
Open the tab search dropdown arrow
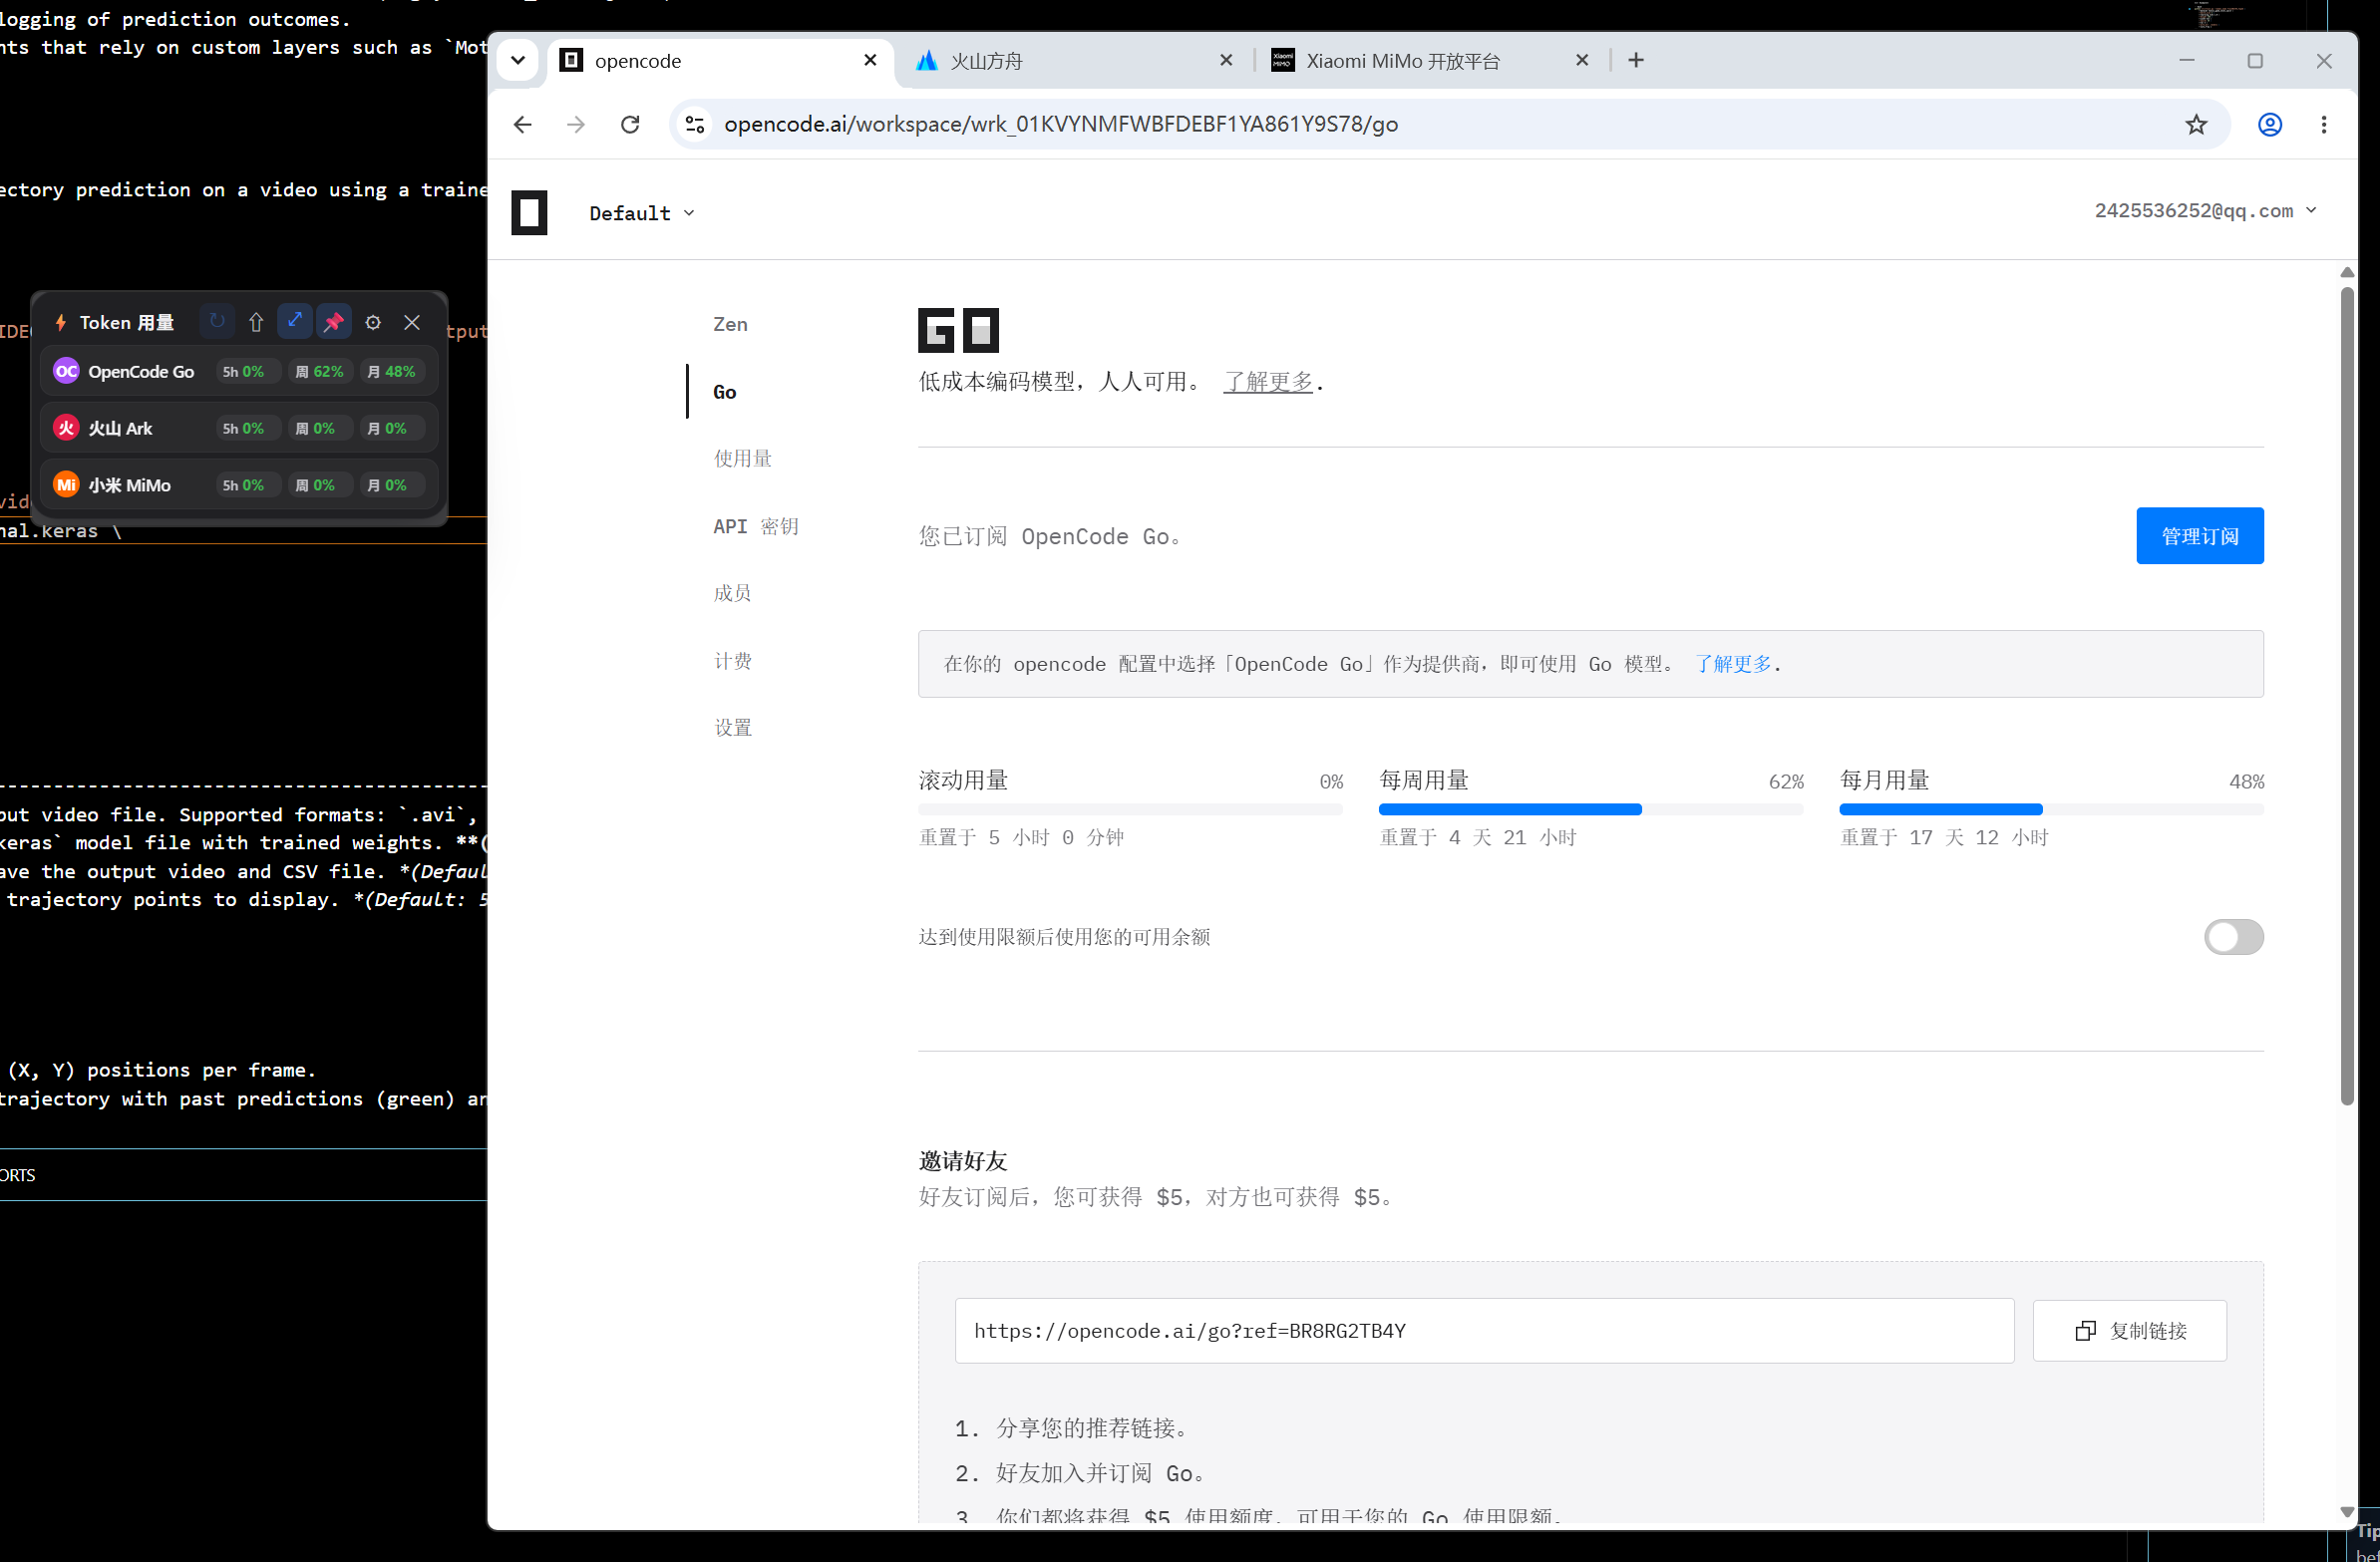[x=518, y=60]
